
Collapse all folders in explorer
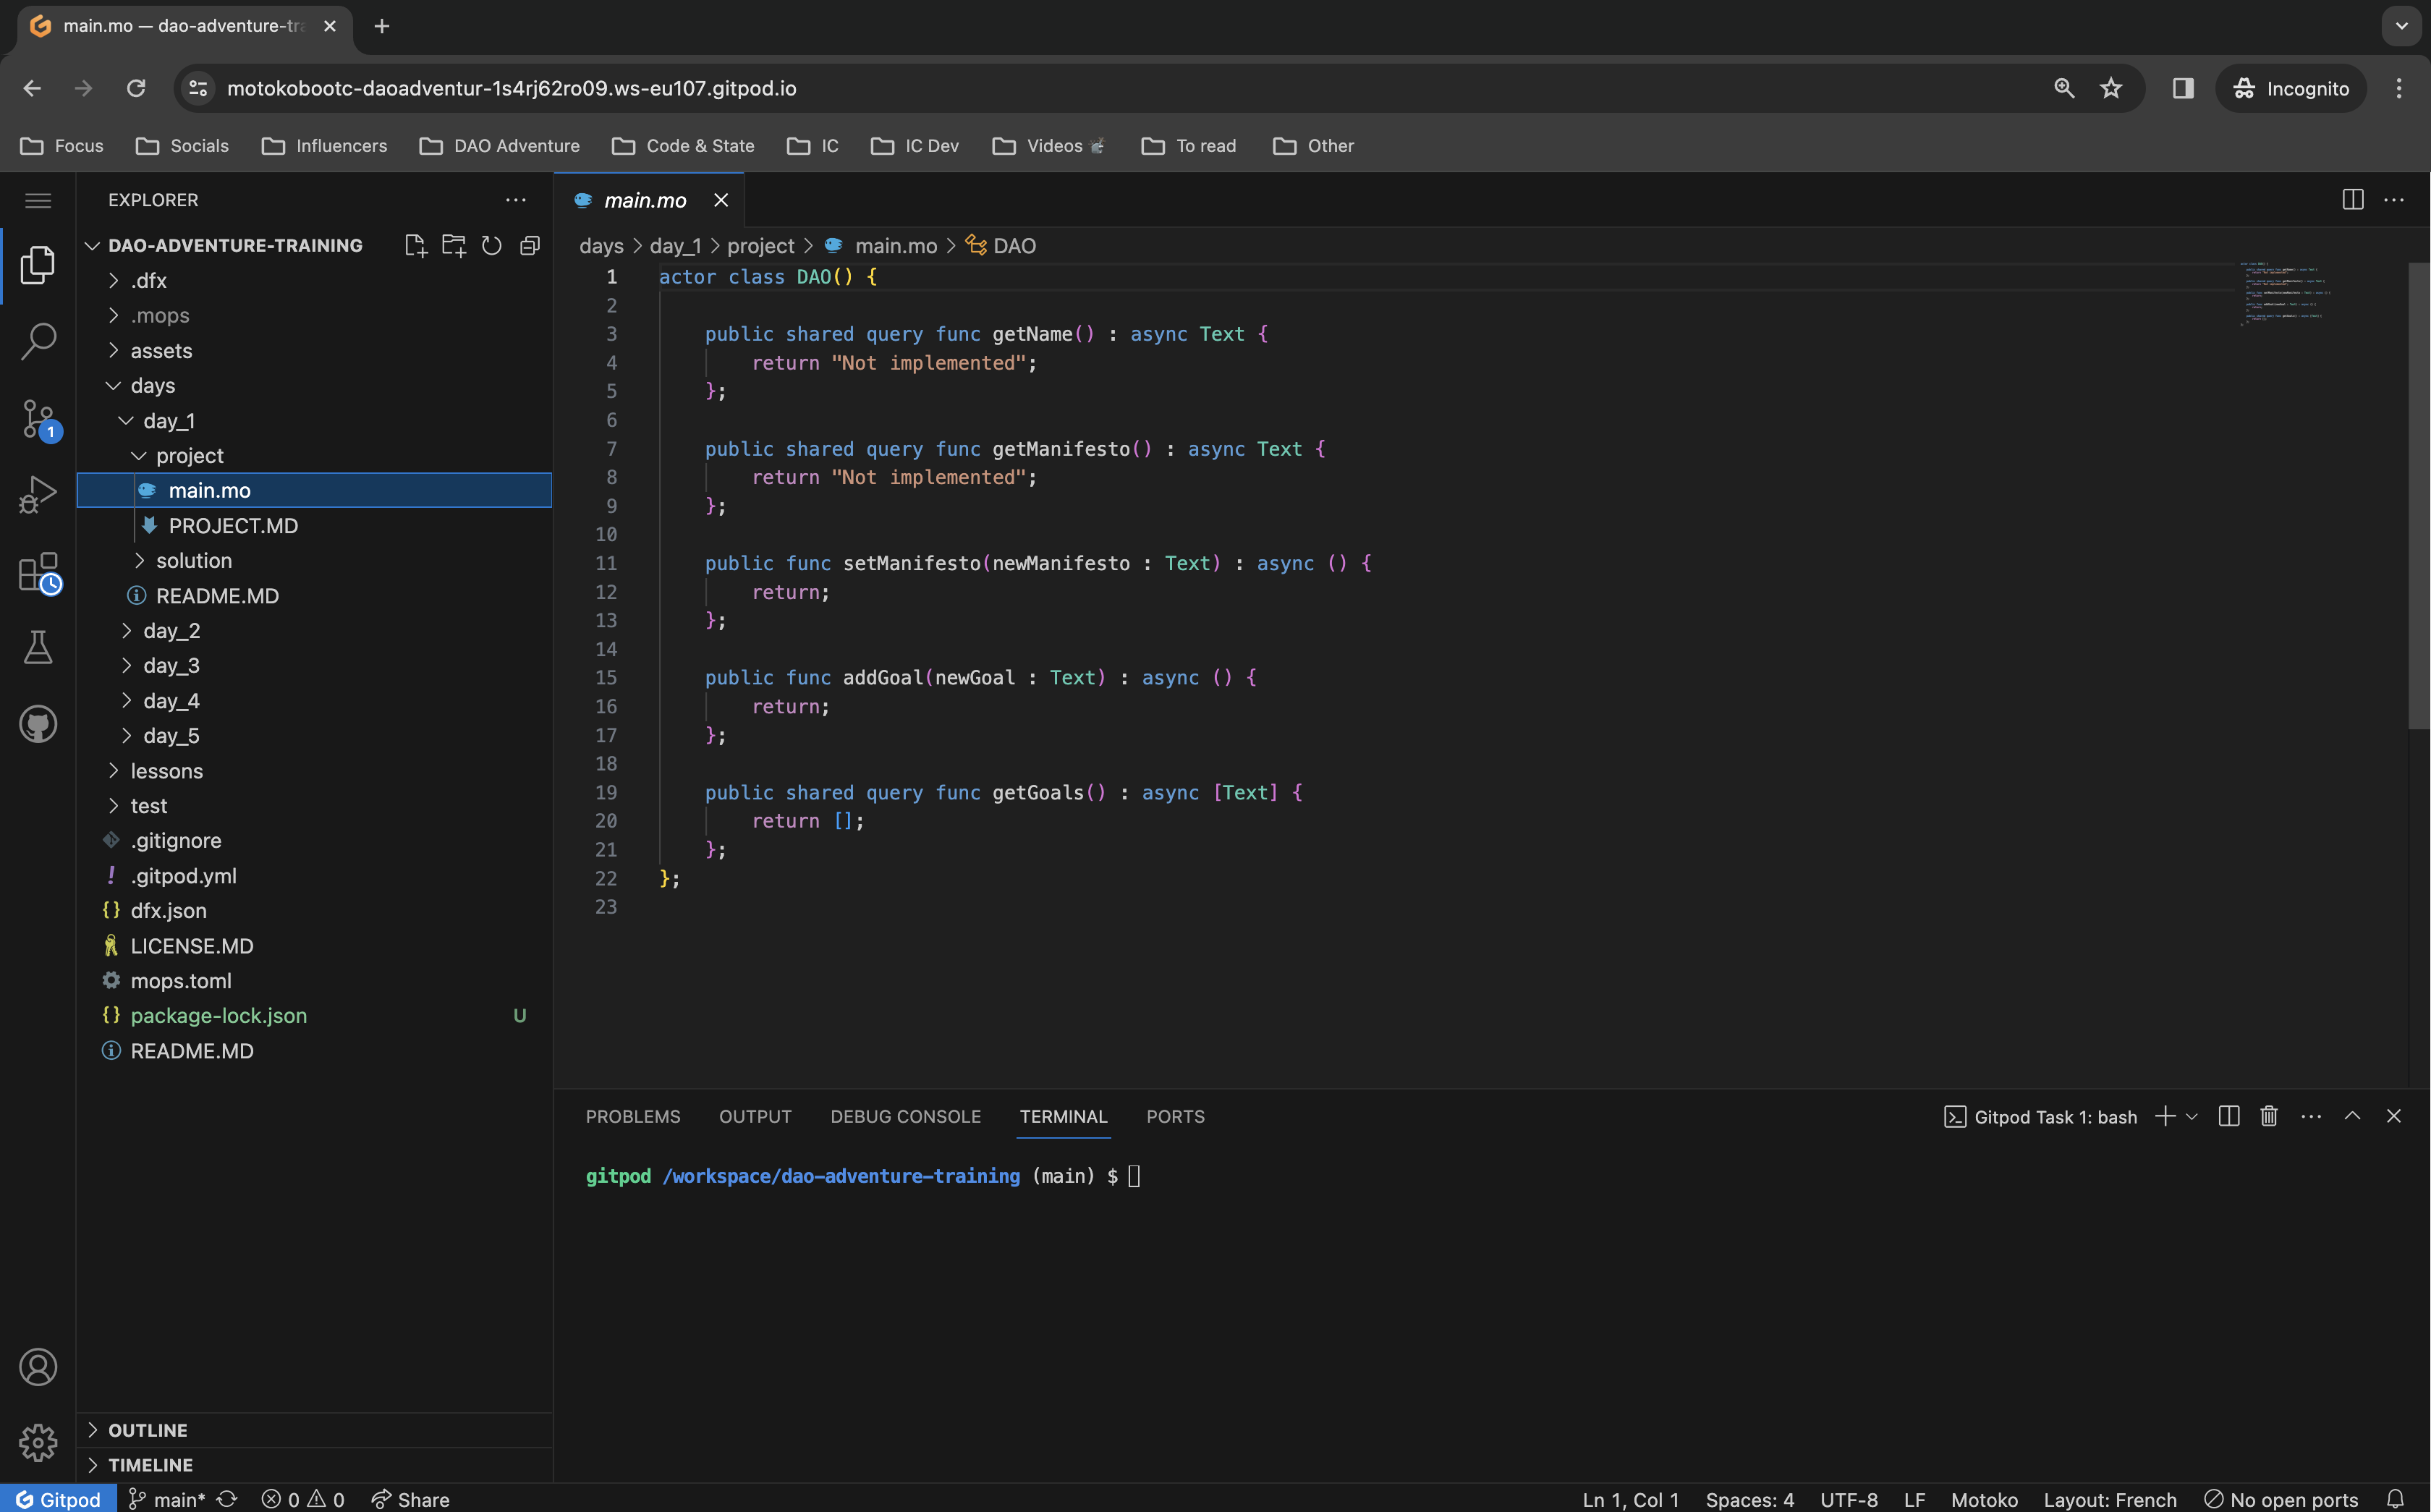(x=530, y=245)
